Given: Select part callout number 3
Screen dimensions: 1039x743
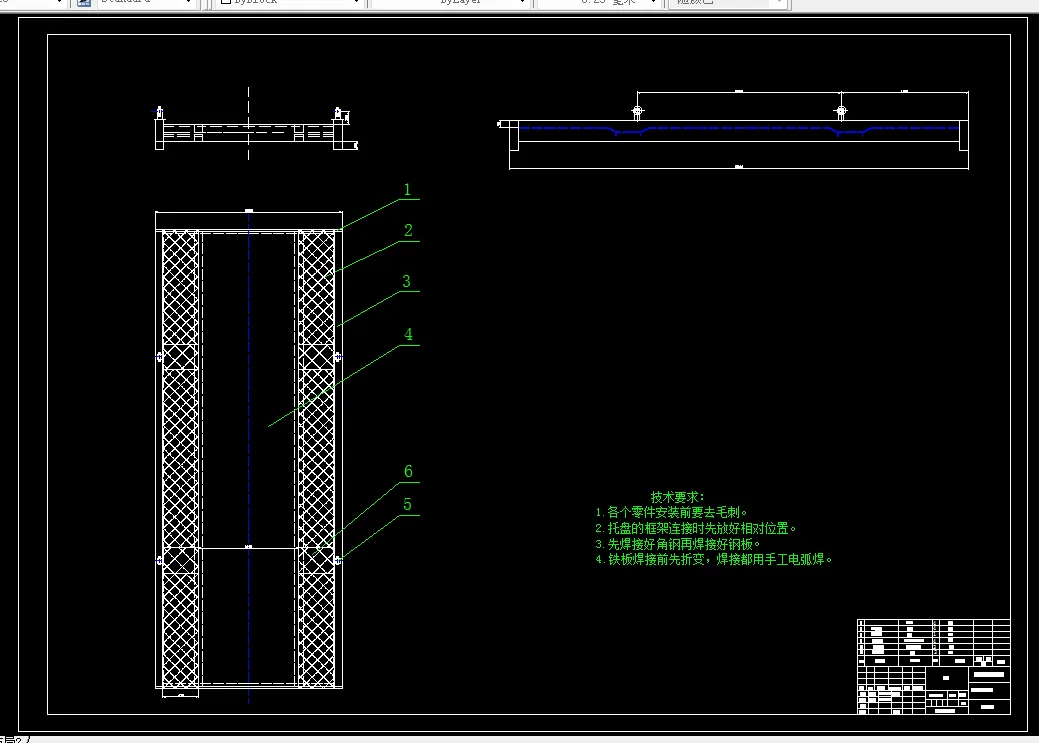Looking at the screenshot, I should 407,282.
